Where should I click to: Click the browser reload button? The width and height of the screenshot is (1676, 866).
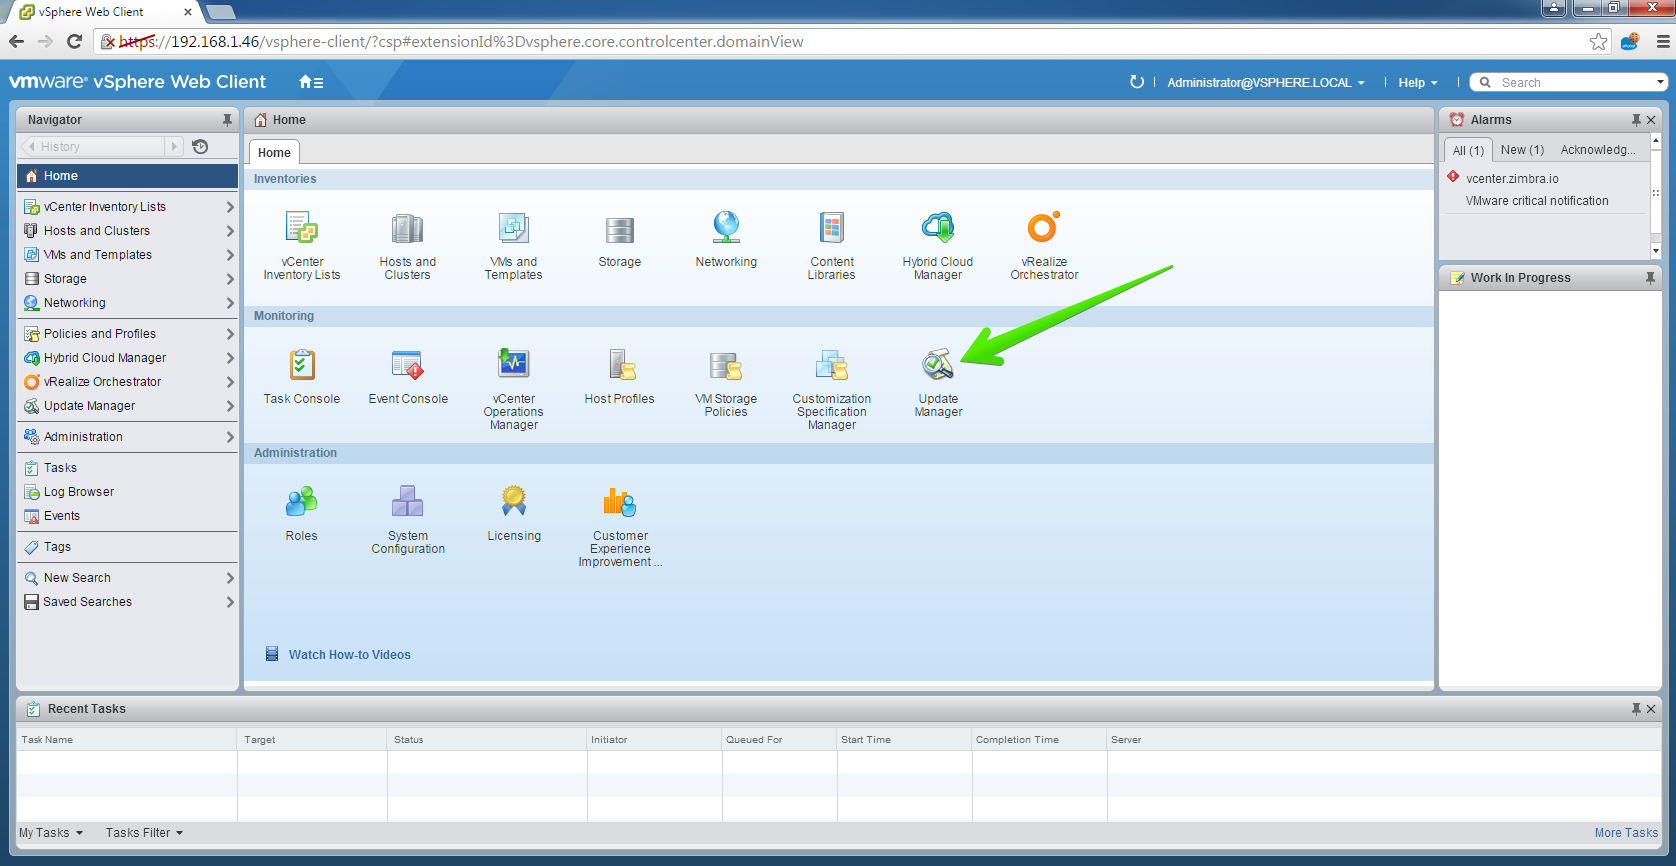74,41
